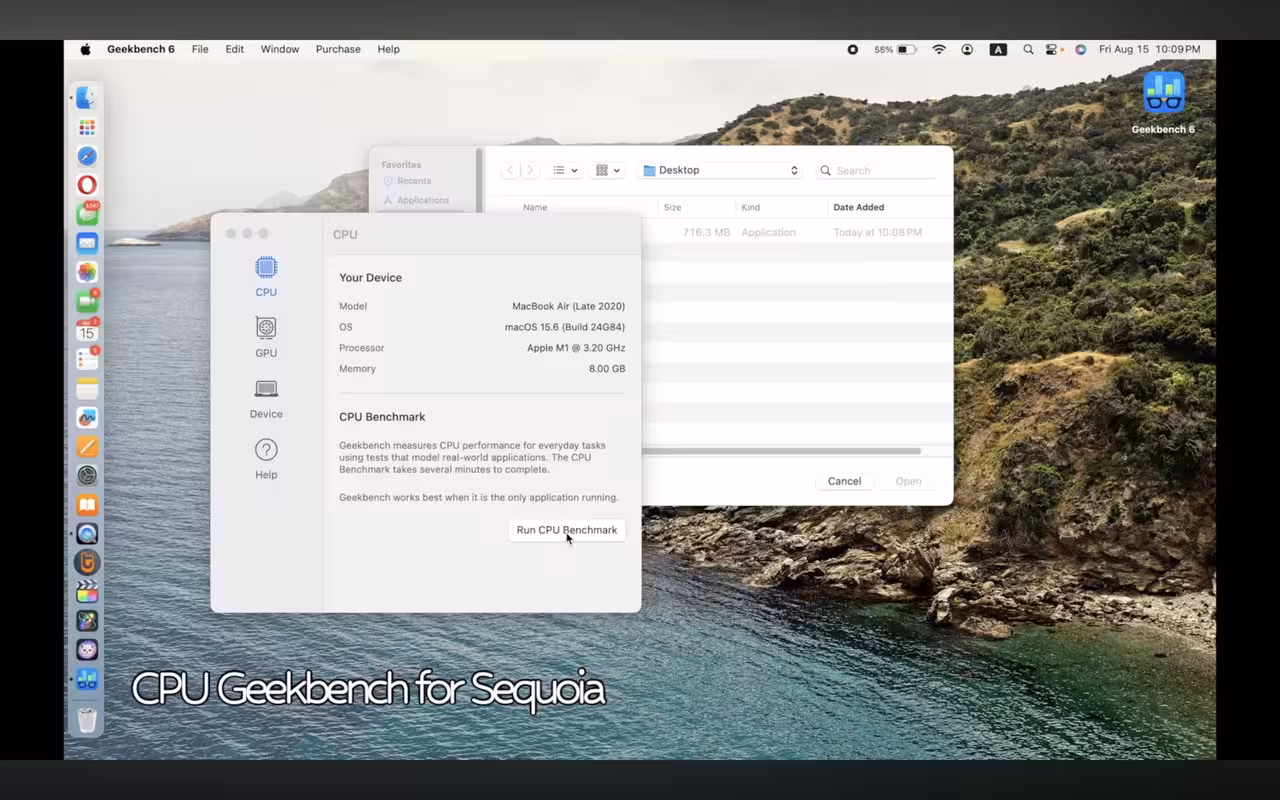Image resolution: width=1280 pixels, height=800 pixels.
Task: Open the Edit menu
Action: (x=235, y=49)
